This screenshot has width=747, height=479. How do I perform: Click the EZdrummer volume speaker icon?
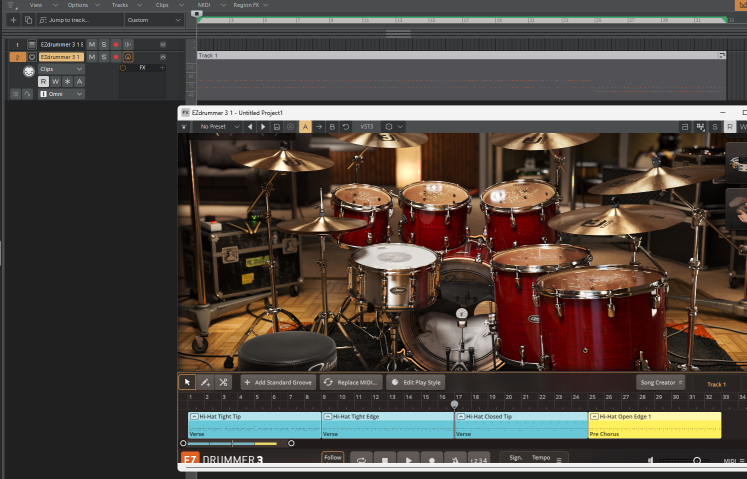pos(651,460)
